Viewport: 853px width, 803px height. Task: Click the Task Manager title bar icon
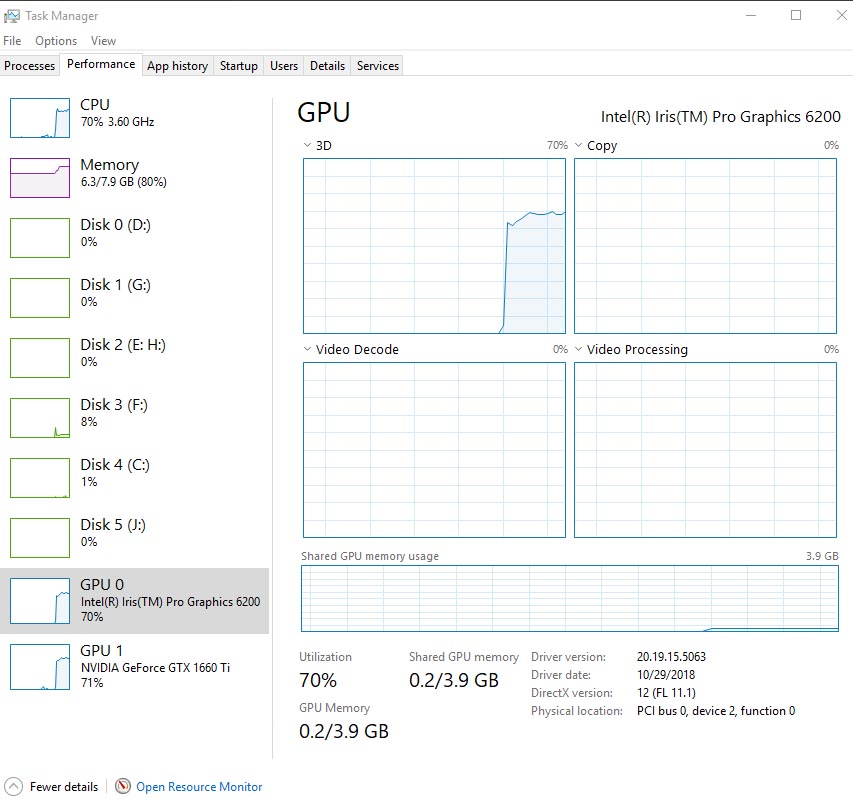[12, 16]
